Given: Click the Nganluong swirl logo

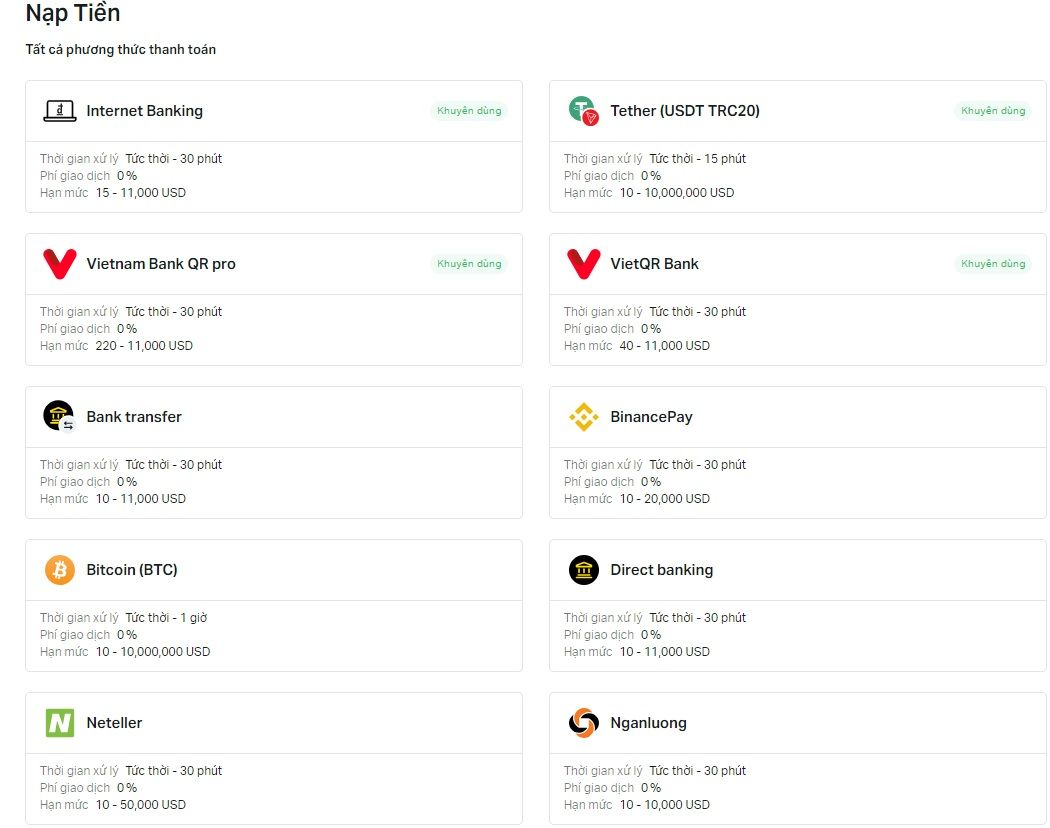Looking at the screenshot, I should pos(583,723).
